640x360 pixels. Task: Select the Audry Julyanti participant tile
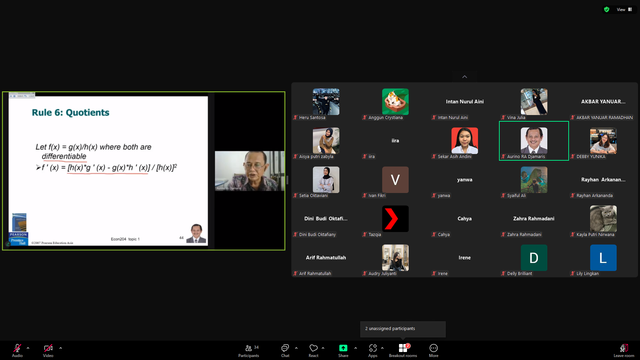[395, 258]
